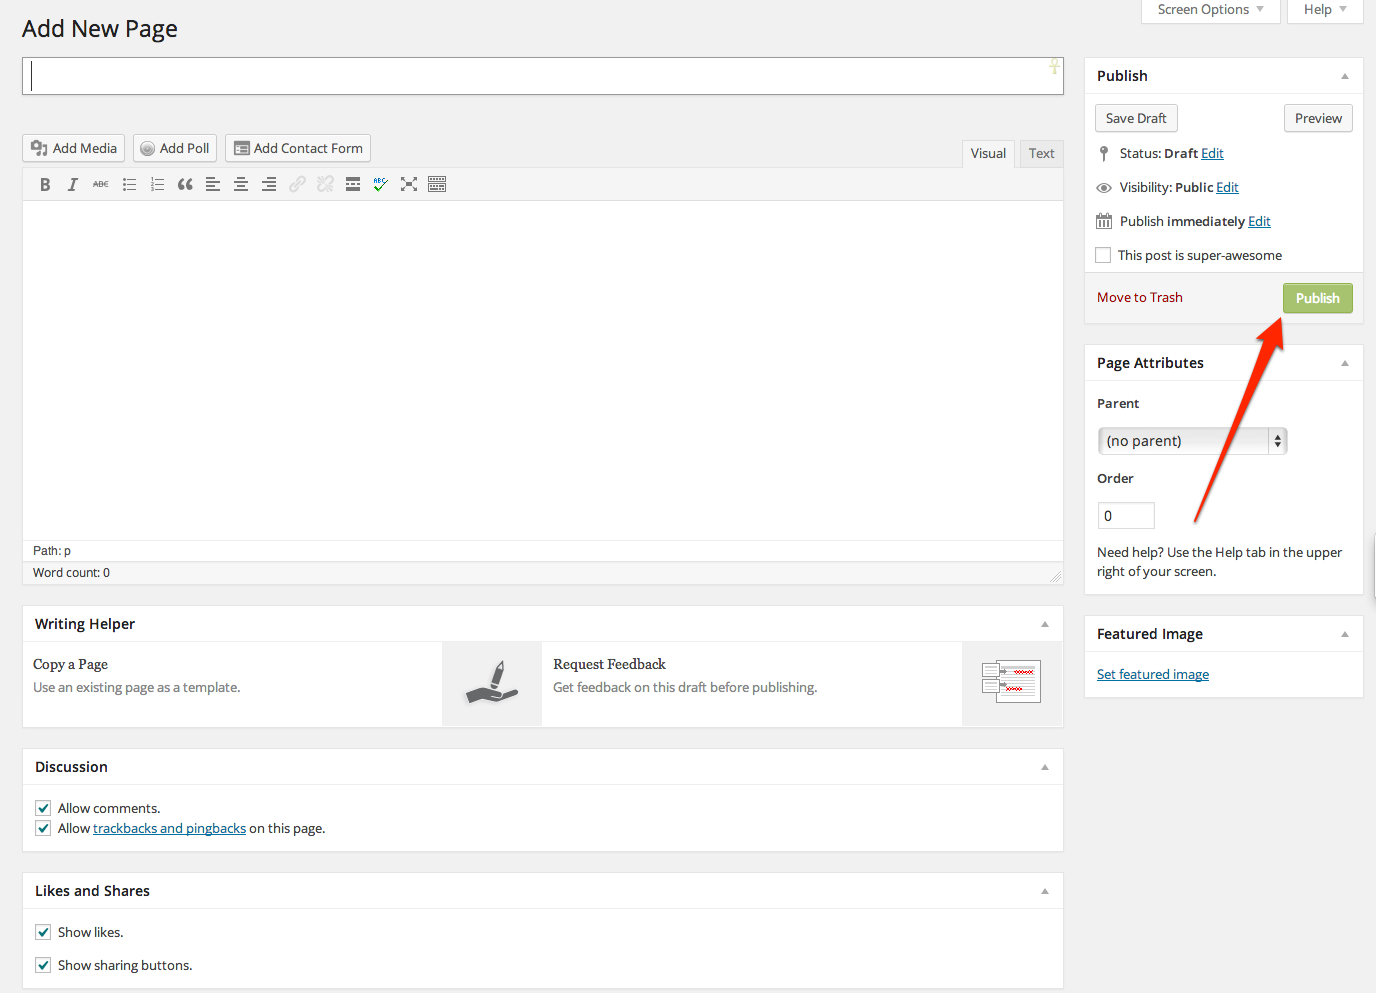1376x993 pixels.
Task: Toggle bold formatting in editor toolbar
Action: [x=45, y=184]
